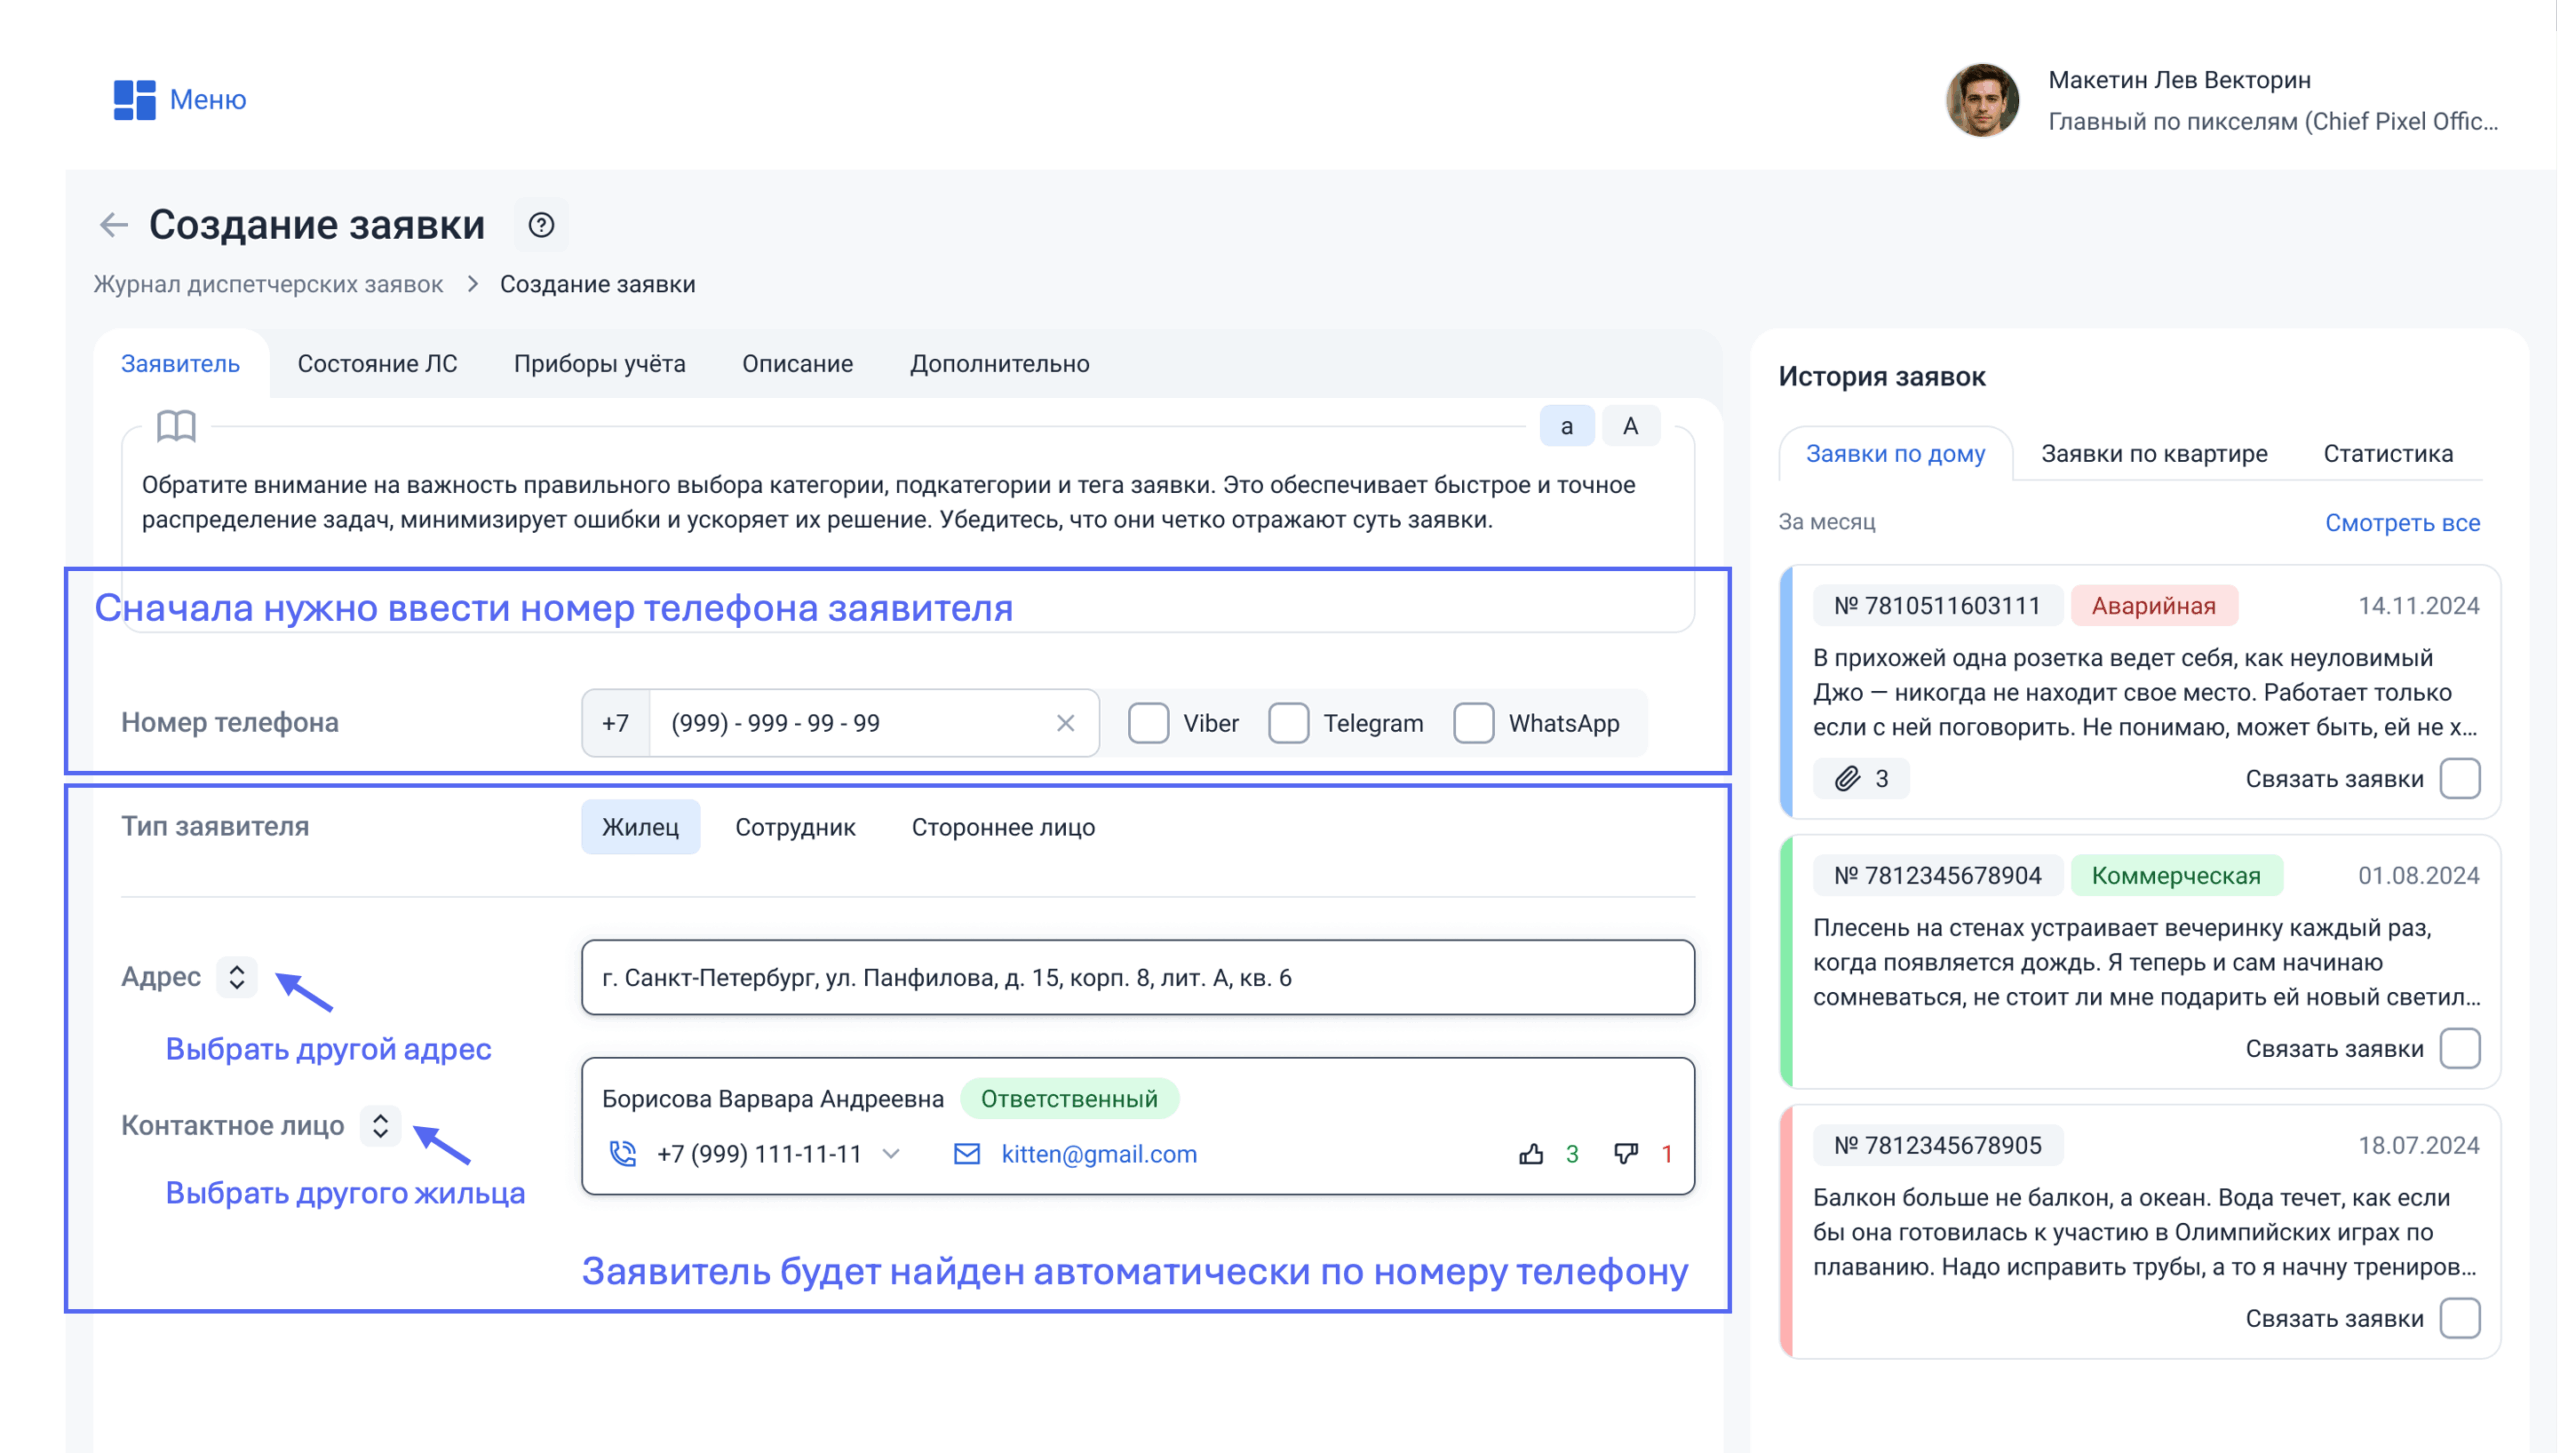
Task: Enable the Viber checkbox
Action: tap(1148, 723)
